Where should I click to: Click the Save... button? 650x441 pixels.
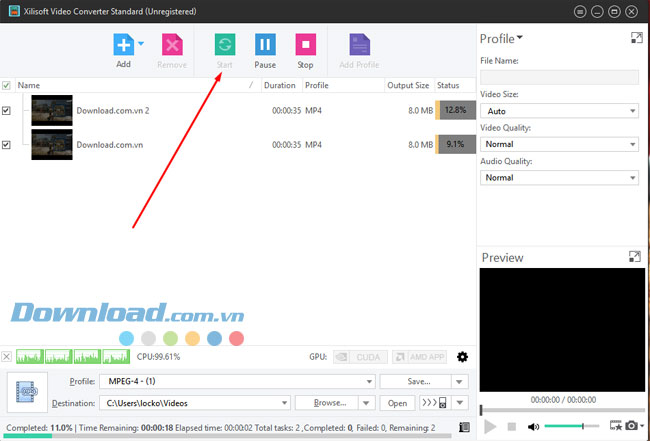coord(415,381)
